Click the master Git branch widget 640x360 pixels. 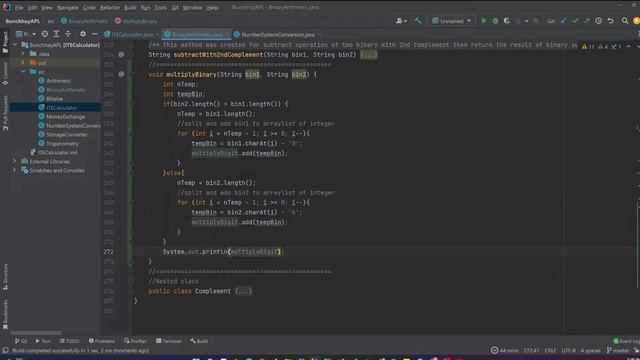coord(618,350)
